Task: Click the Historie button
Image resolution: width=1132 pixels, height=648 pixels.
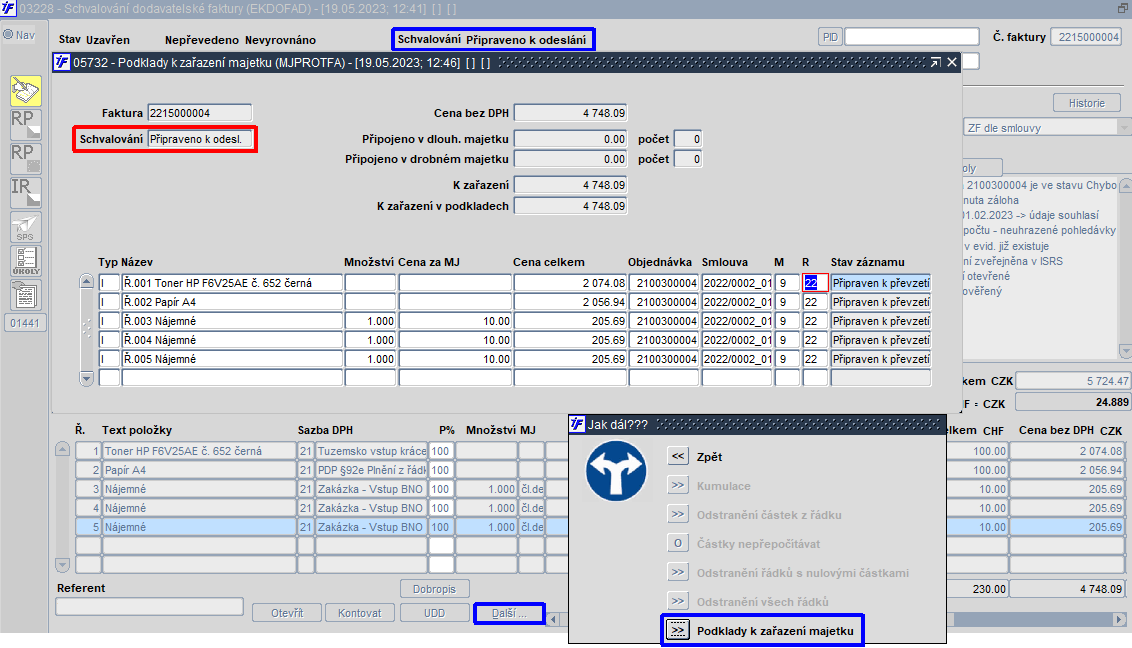Action: coord(1086,103)
